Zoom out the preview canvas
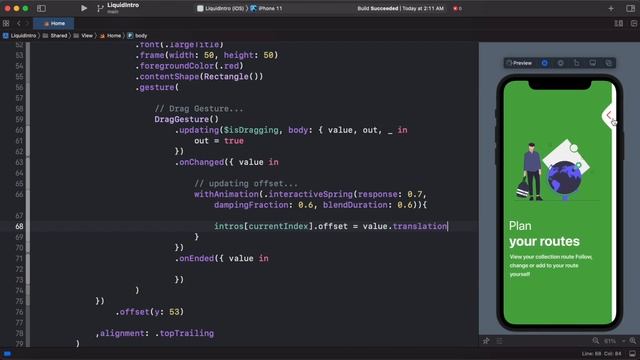 pyautogui.click(x=596, y=341)
